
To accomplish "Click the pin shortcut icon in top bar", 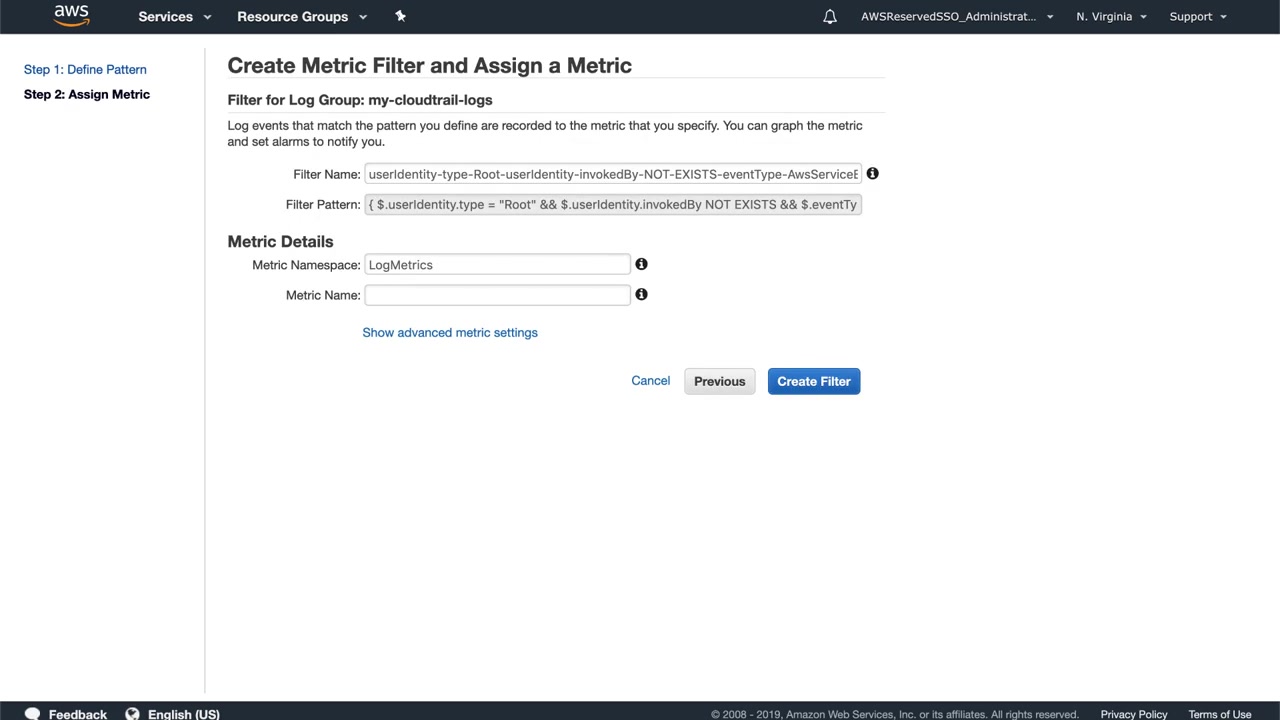I will pos(400,16).
